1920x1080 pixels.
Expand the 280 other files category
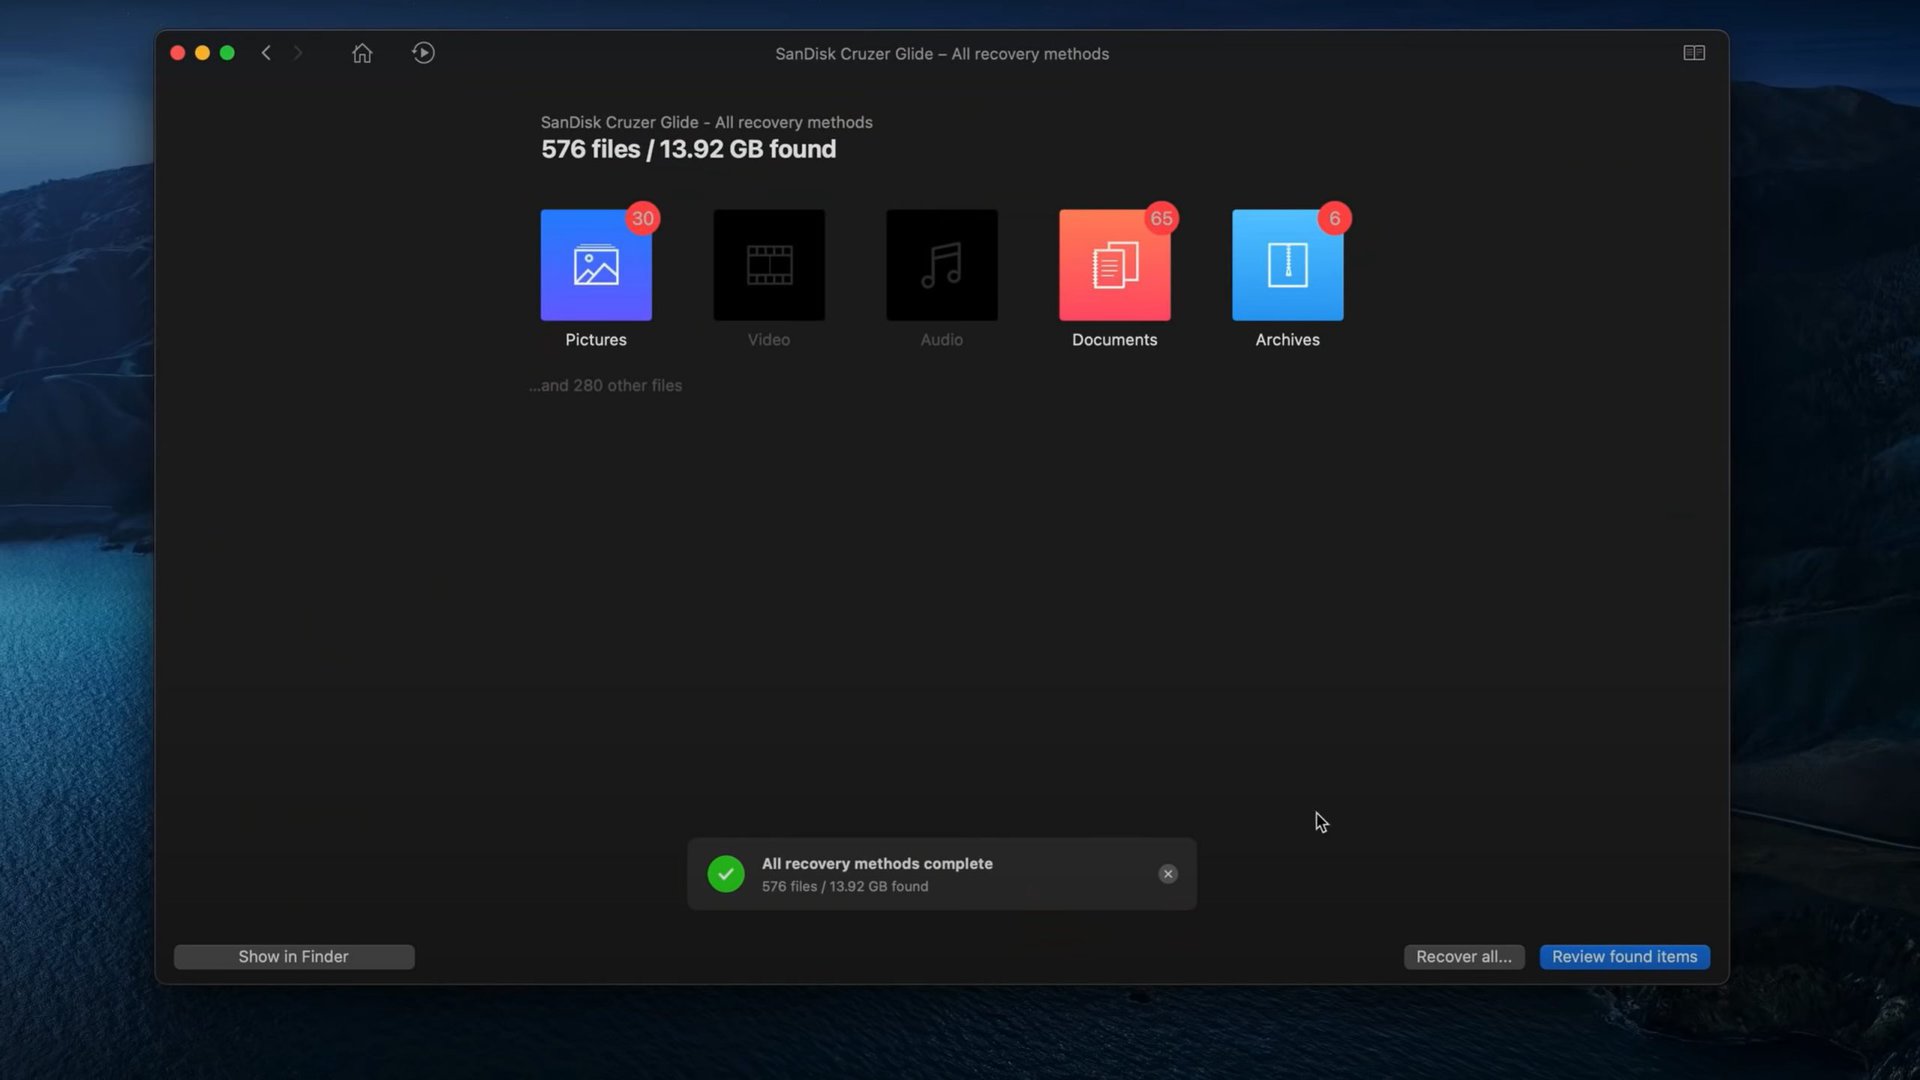(605, 384)
